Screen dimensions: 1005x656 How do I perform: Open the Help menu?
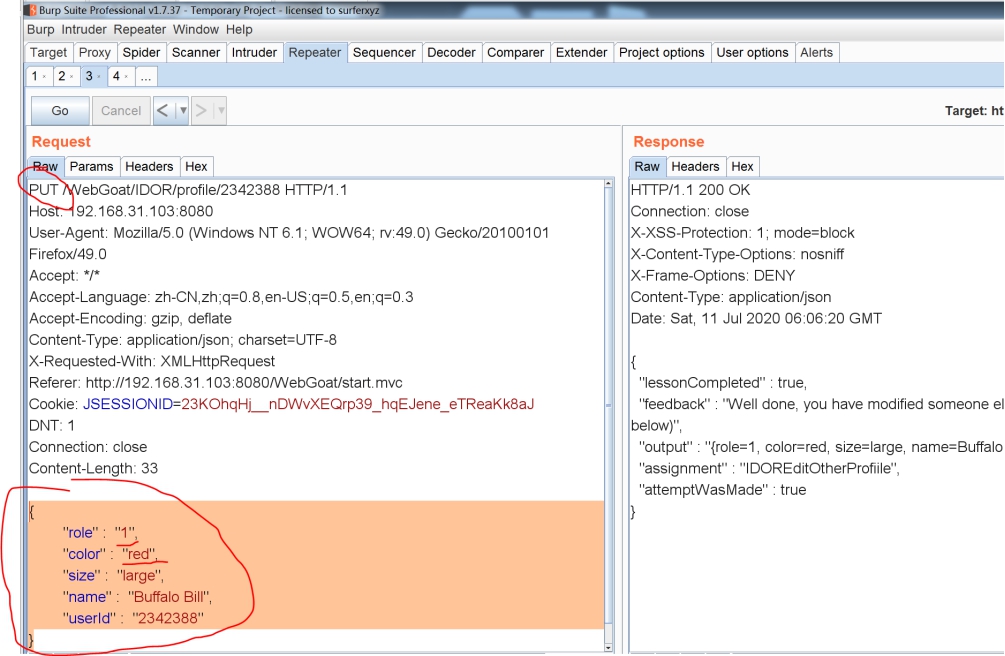pyautogui.click(x=239, y=29)
